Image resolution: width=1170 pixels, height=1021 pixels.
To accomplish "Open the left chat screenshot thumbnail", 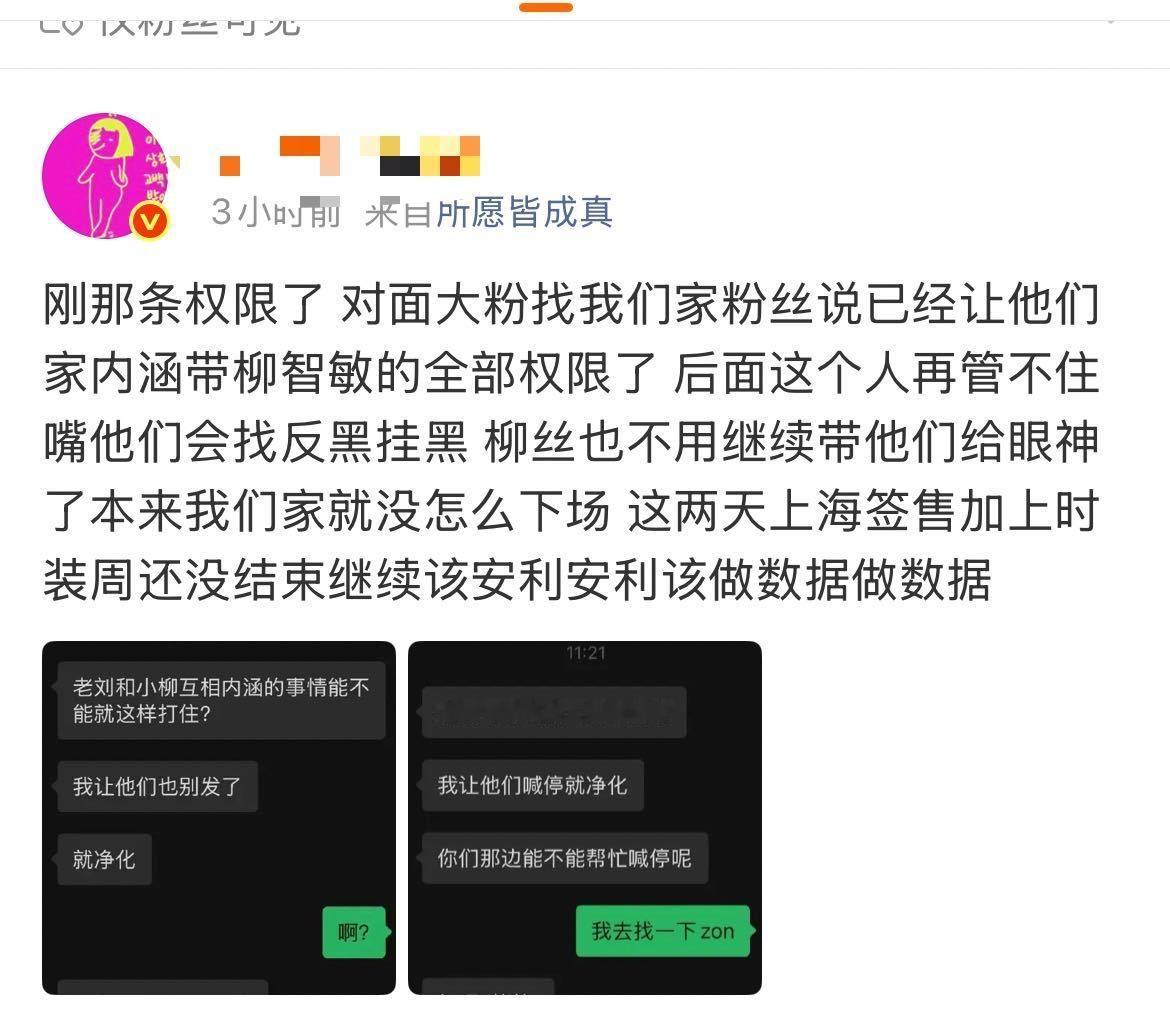I will pyautogui.click(x=219, y=817).
